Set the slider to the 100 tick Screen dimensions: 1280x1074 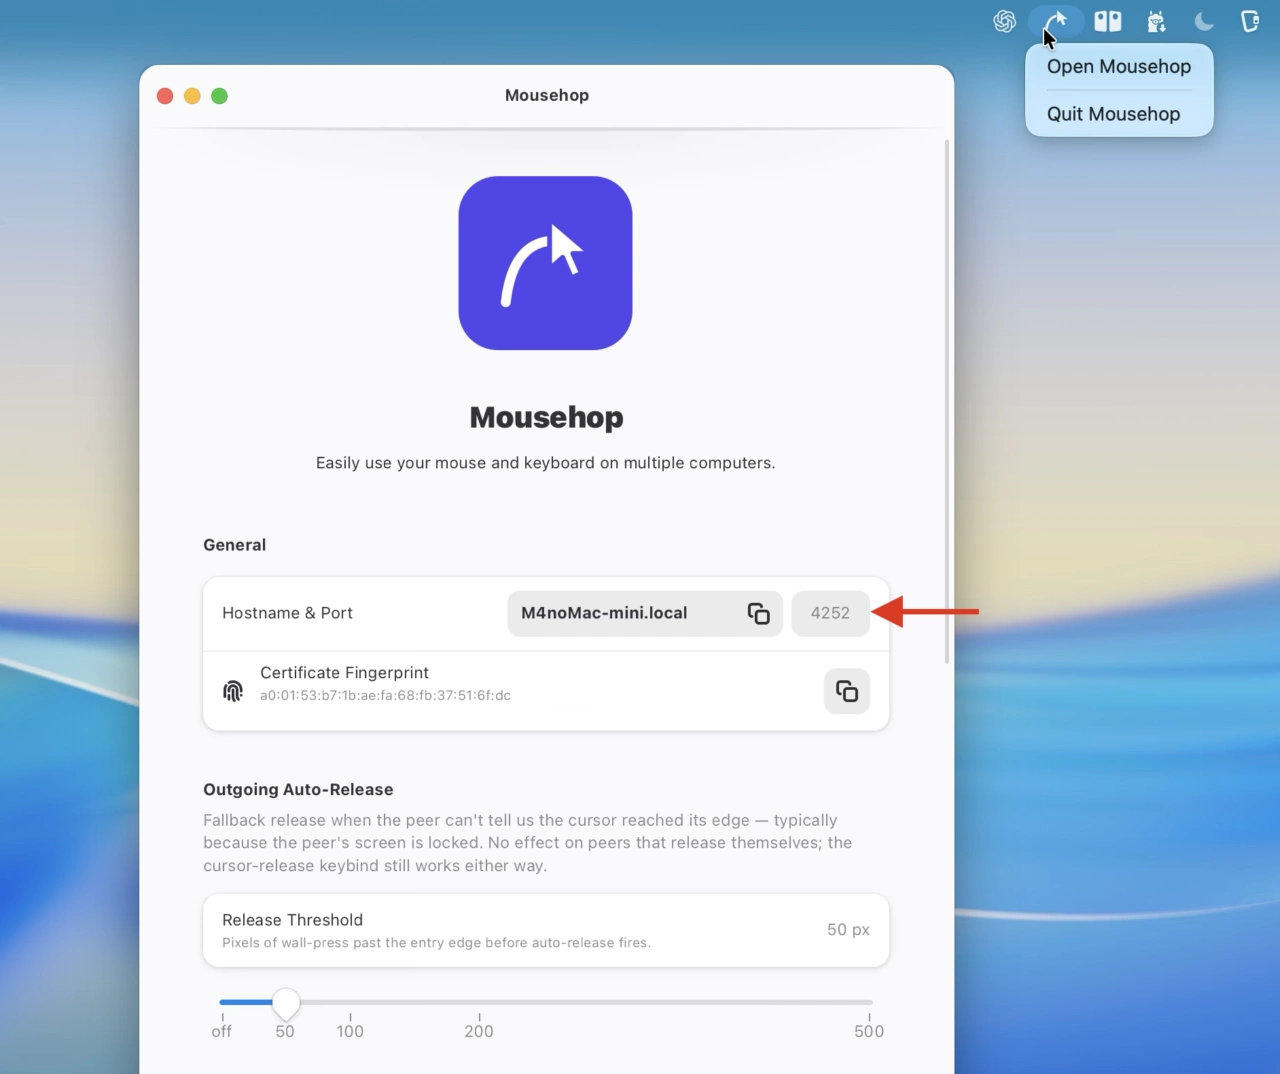[350, 1002]
